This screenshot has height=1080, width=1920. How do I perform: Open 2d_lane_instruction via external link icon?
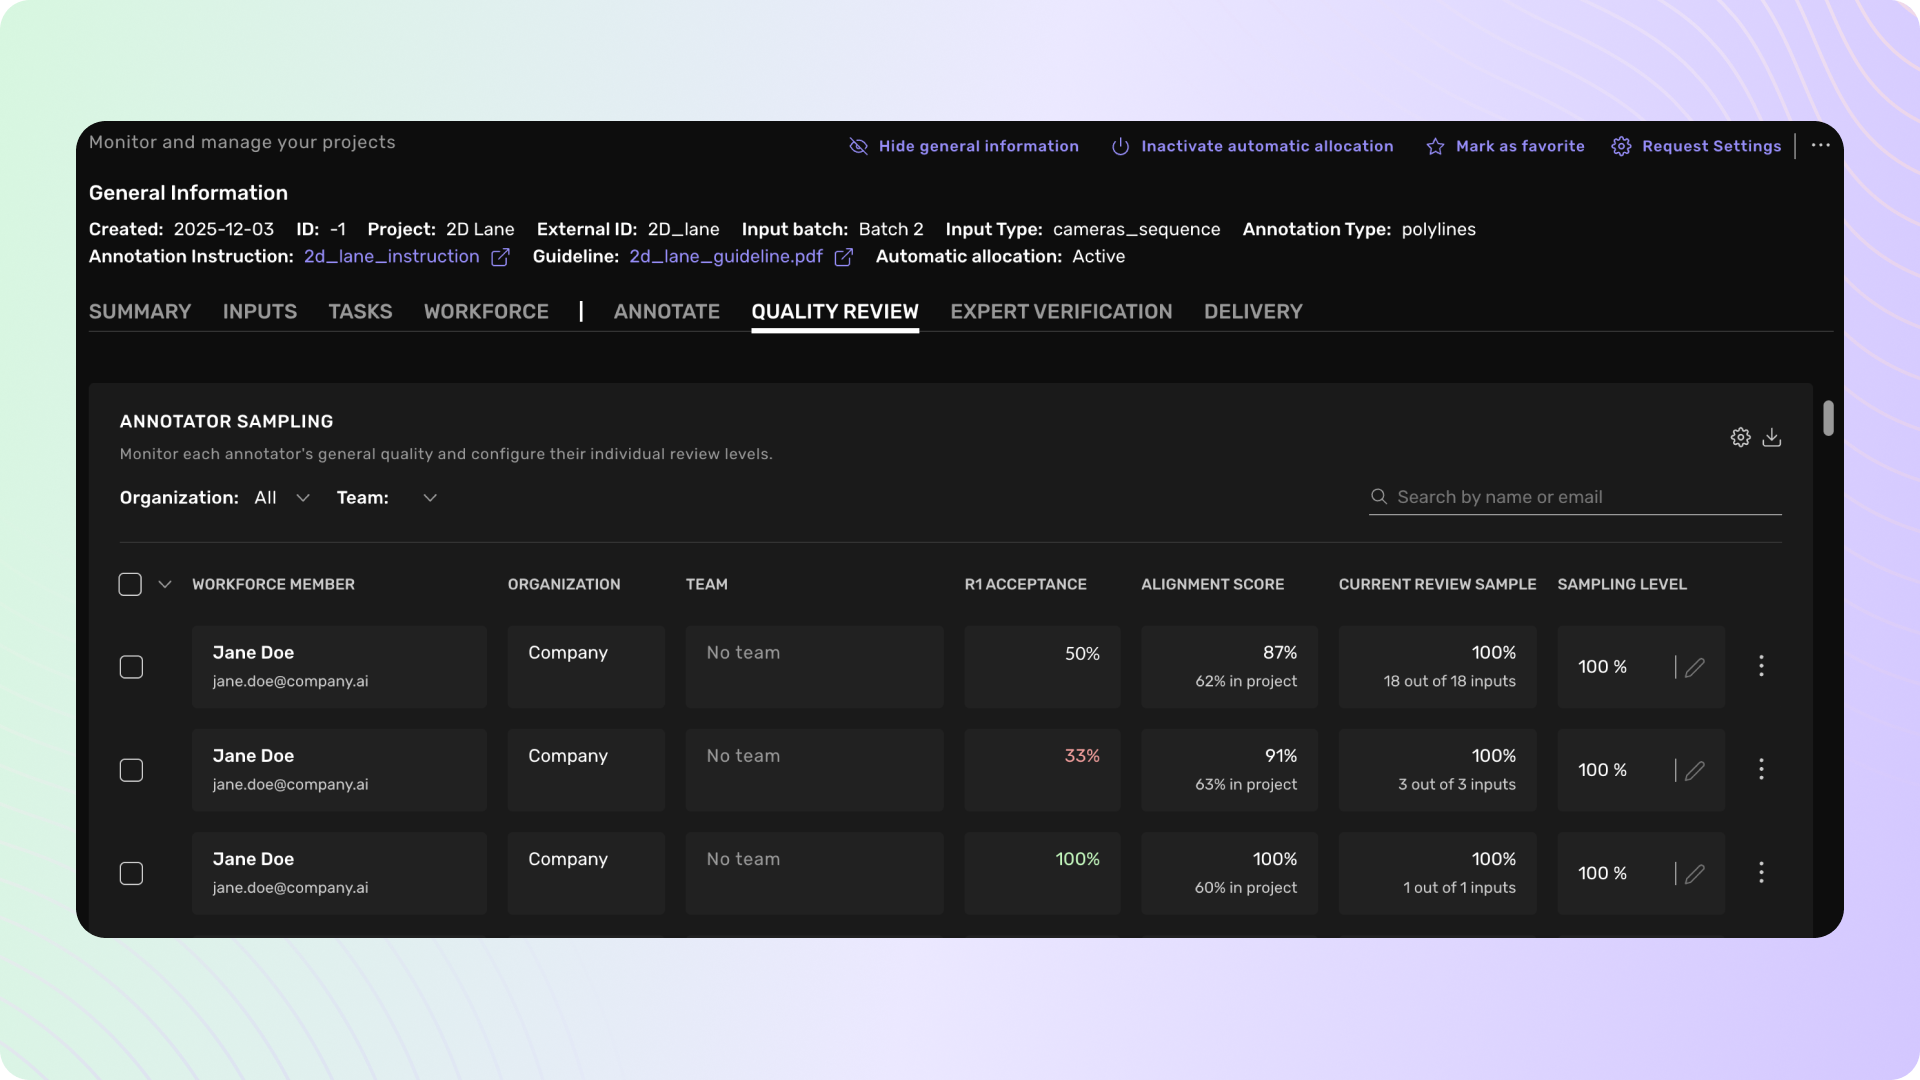(500, 257)
